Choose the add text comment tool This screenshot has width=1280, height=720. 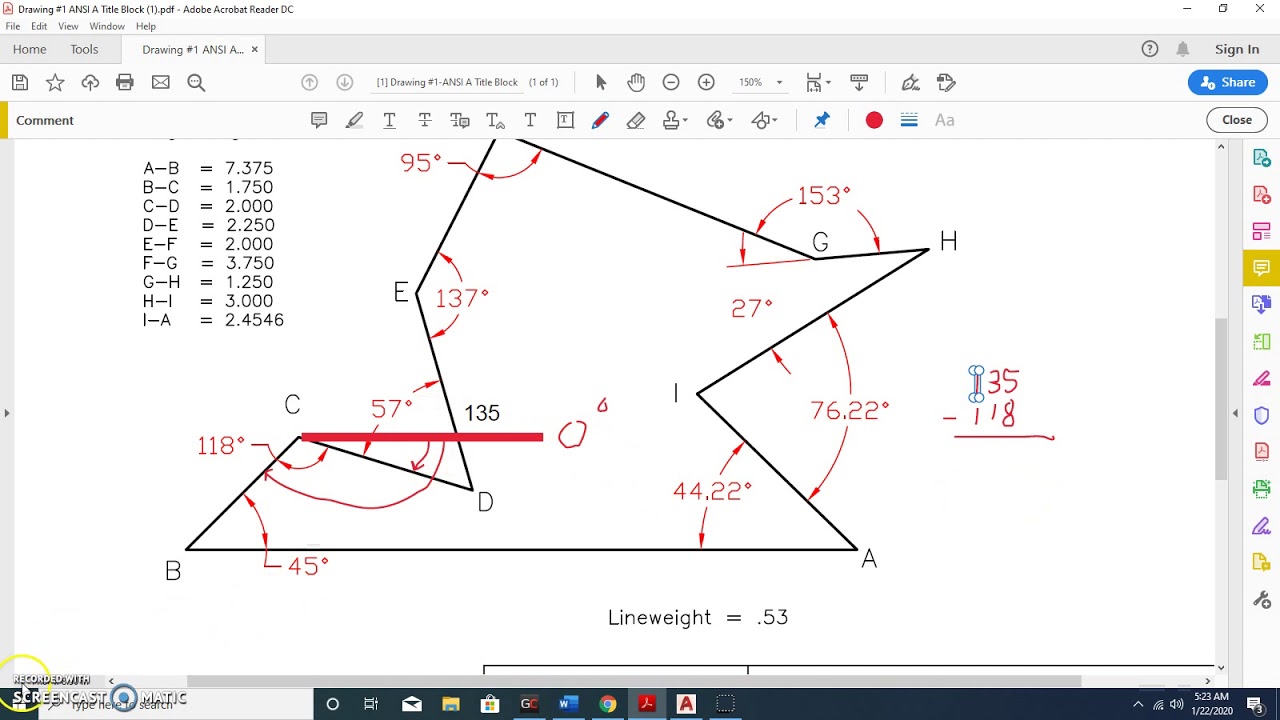pos(530,120)
